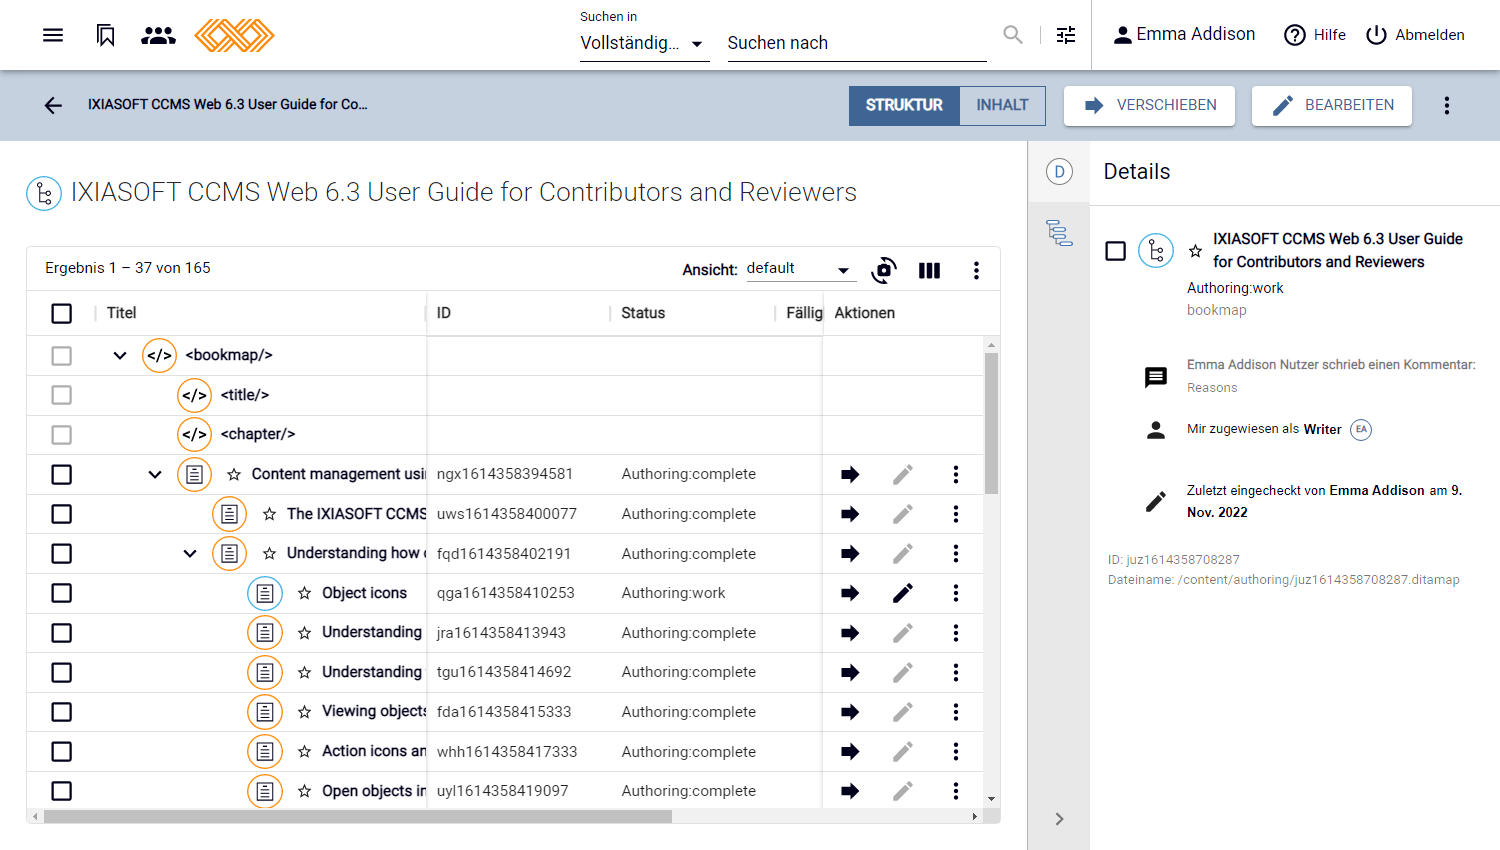Check the Action icons row checkbox
This screenshot has height=850, width=1500.
coord(62,752)
